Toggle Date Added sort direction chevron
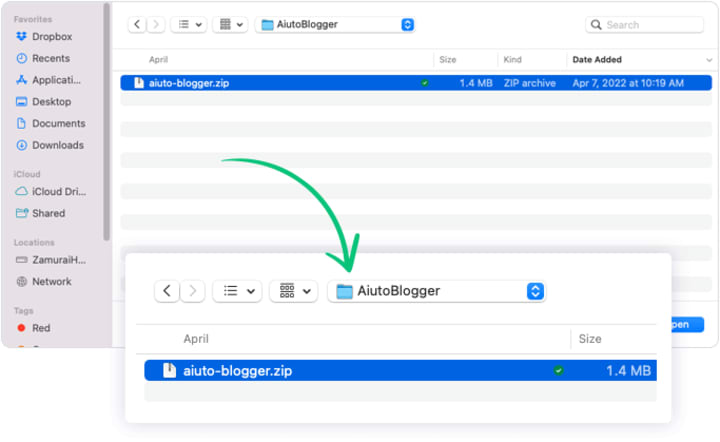Image resolution: width=720 pixels, height=442 pixels. [709, 60]
